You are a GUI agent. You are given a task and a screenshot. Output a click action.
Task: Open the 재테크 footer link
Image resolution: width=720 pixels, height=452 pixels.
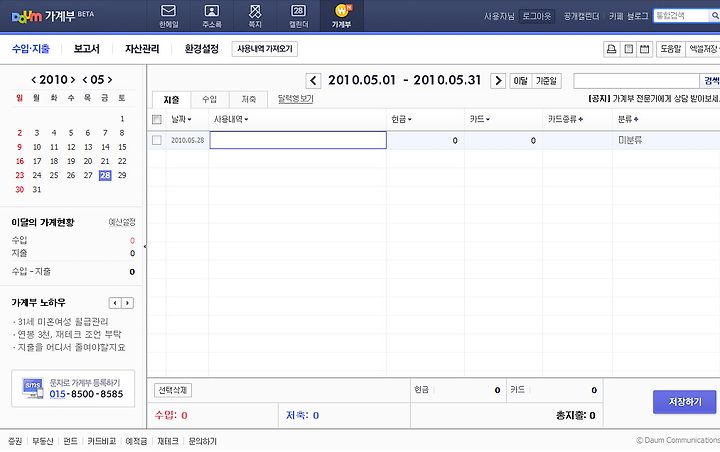pyautogui.click(x=168, y=441)
